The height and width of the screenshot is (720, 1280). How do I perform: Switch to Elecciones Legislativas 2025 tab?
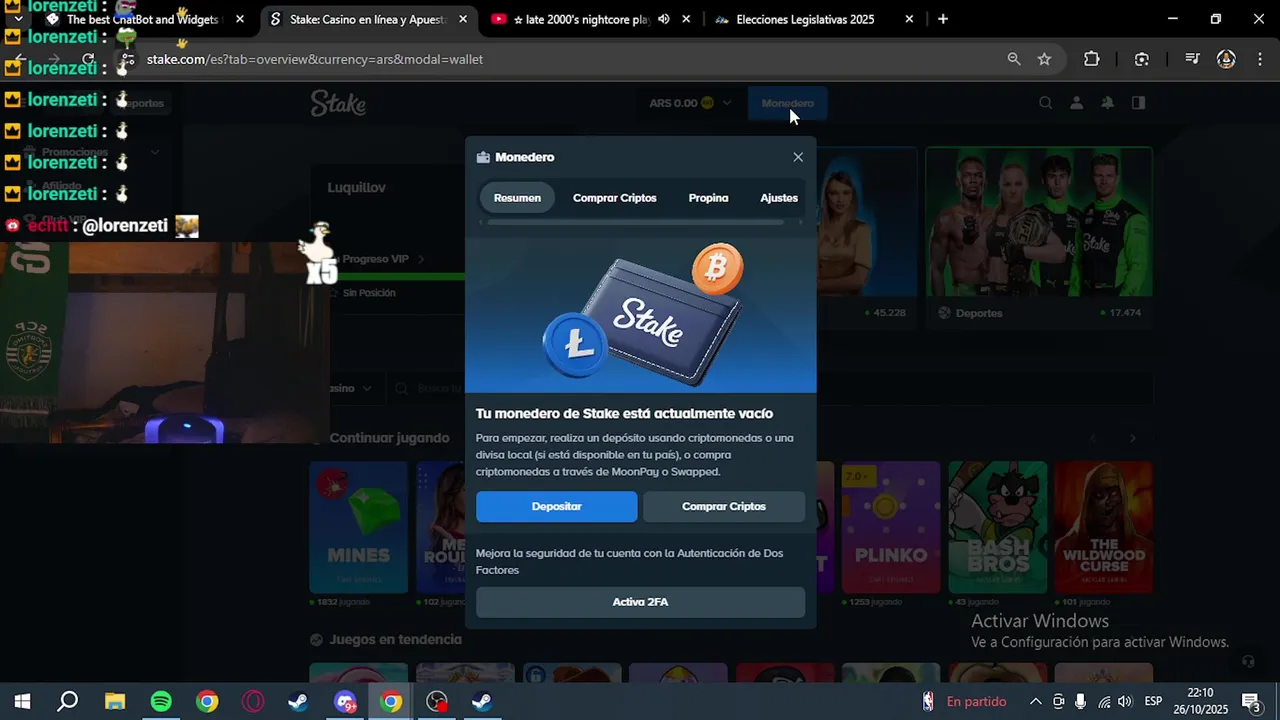805,19
